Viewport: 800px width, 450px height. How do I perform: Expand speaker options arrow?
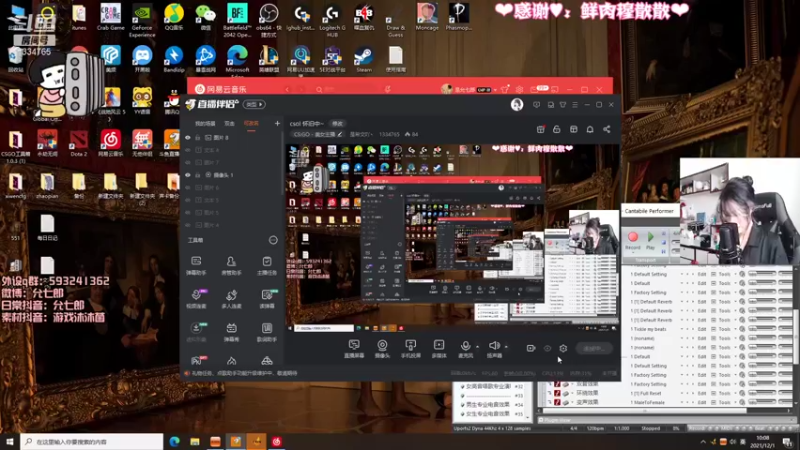506,347
